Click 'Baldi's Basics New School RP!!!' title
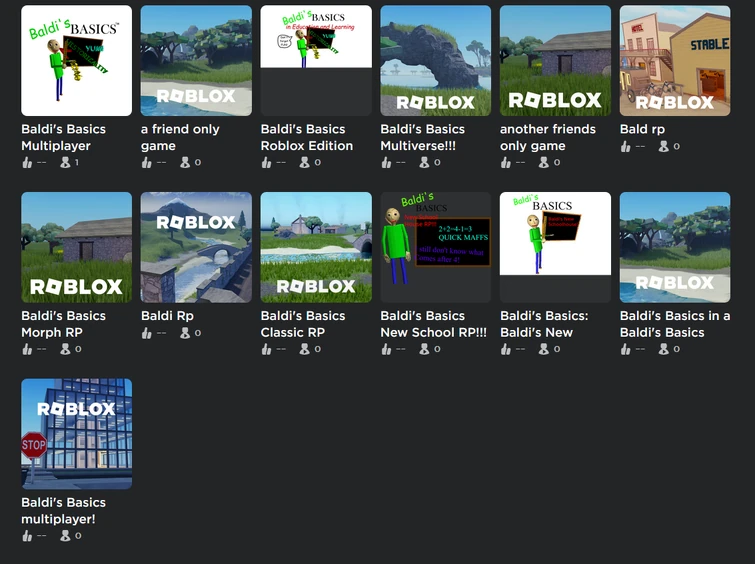Image resolution: width=755 pixels, height=564 pixels. [x=433, y=324]
